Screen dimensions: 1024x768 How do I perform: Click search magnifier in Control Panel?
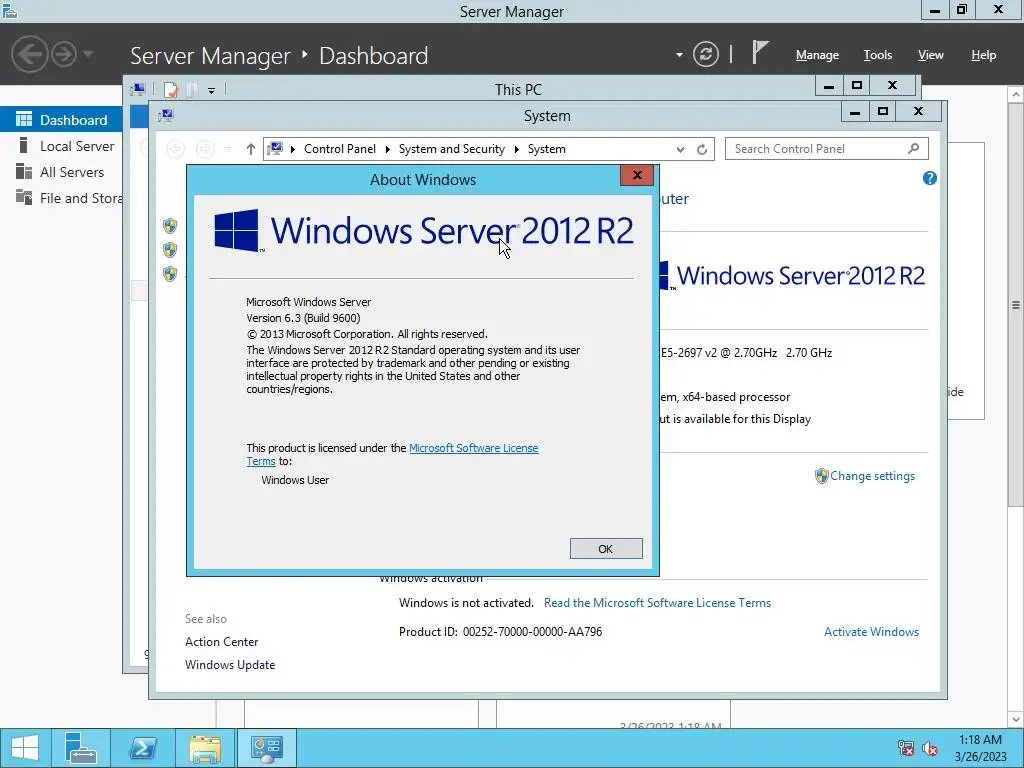pyautogui.click(x=914, y=149)
